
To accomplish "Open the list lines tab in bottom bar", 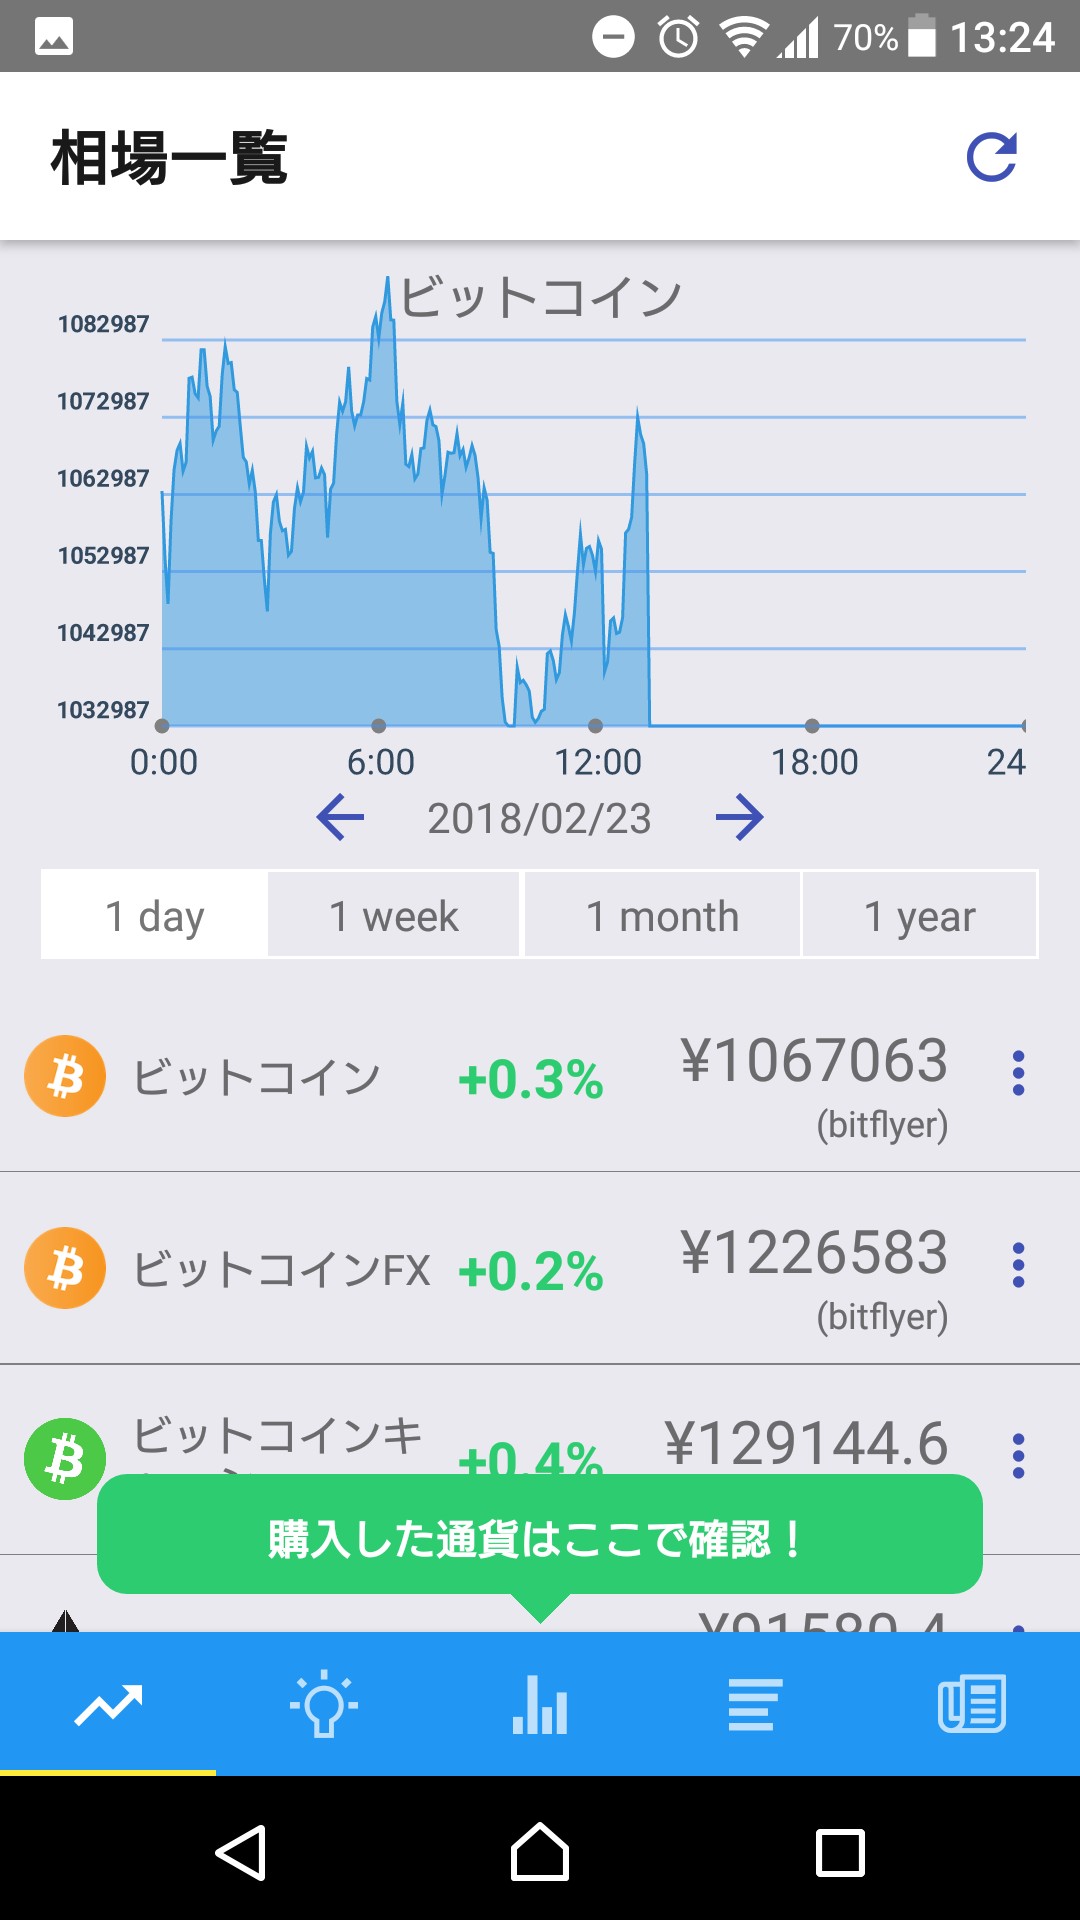I will coord(756,1705).
